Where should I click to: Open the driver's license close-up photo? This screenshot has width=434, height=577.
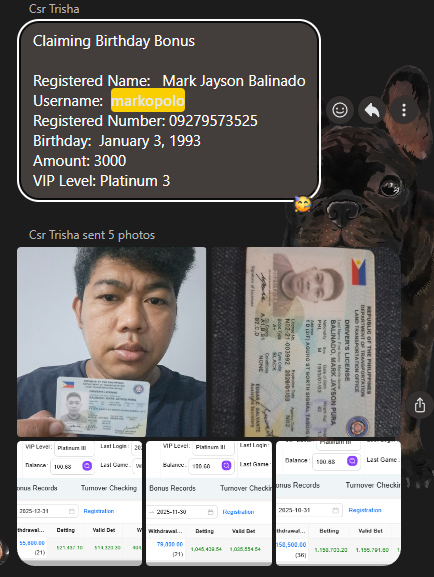coord(306,342)
